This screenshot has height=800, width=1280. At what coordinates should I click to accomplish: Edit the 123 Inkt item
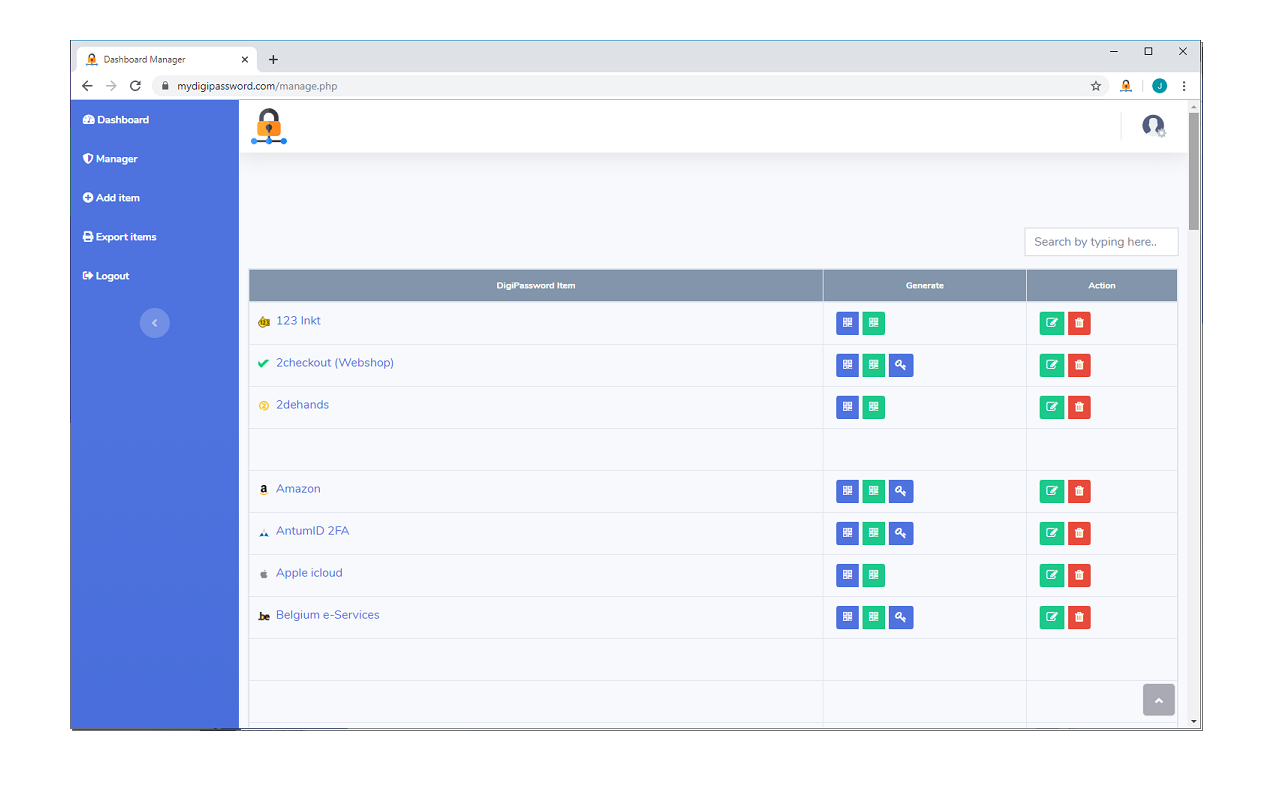[1051, 323]
